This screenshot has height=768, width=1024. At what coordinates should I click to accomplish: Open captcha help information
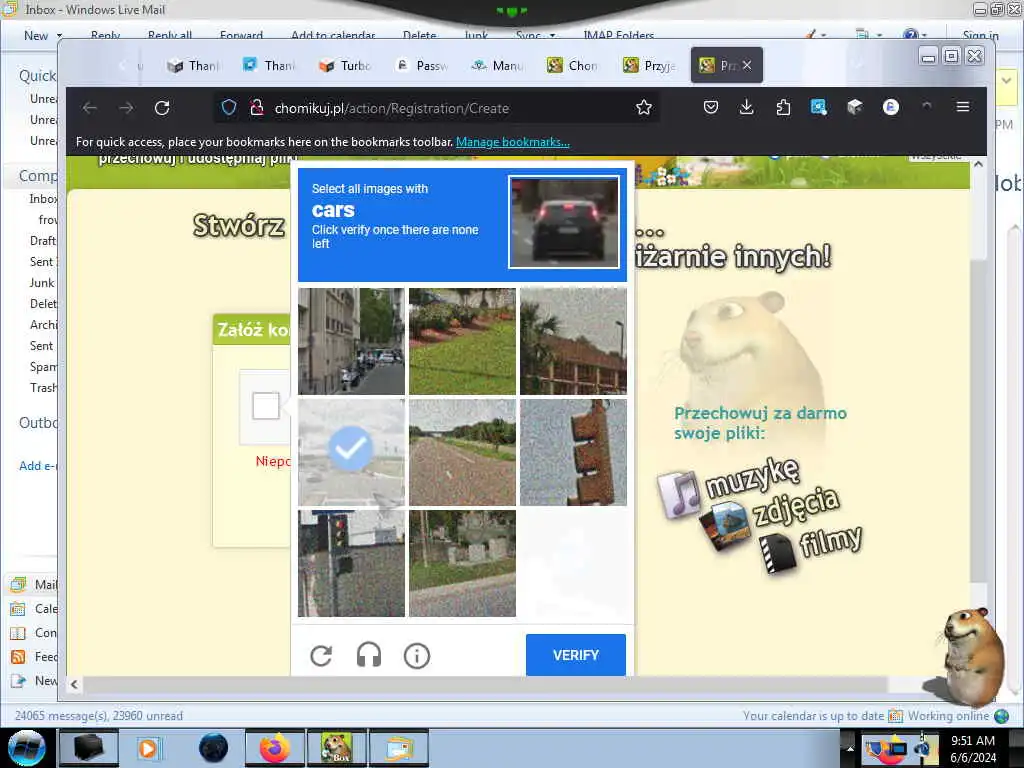click(417, 656)
